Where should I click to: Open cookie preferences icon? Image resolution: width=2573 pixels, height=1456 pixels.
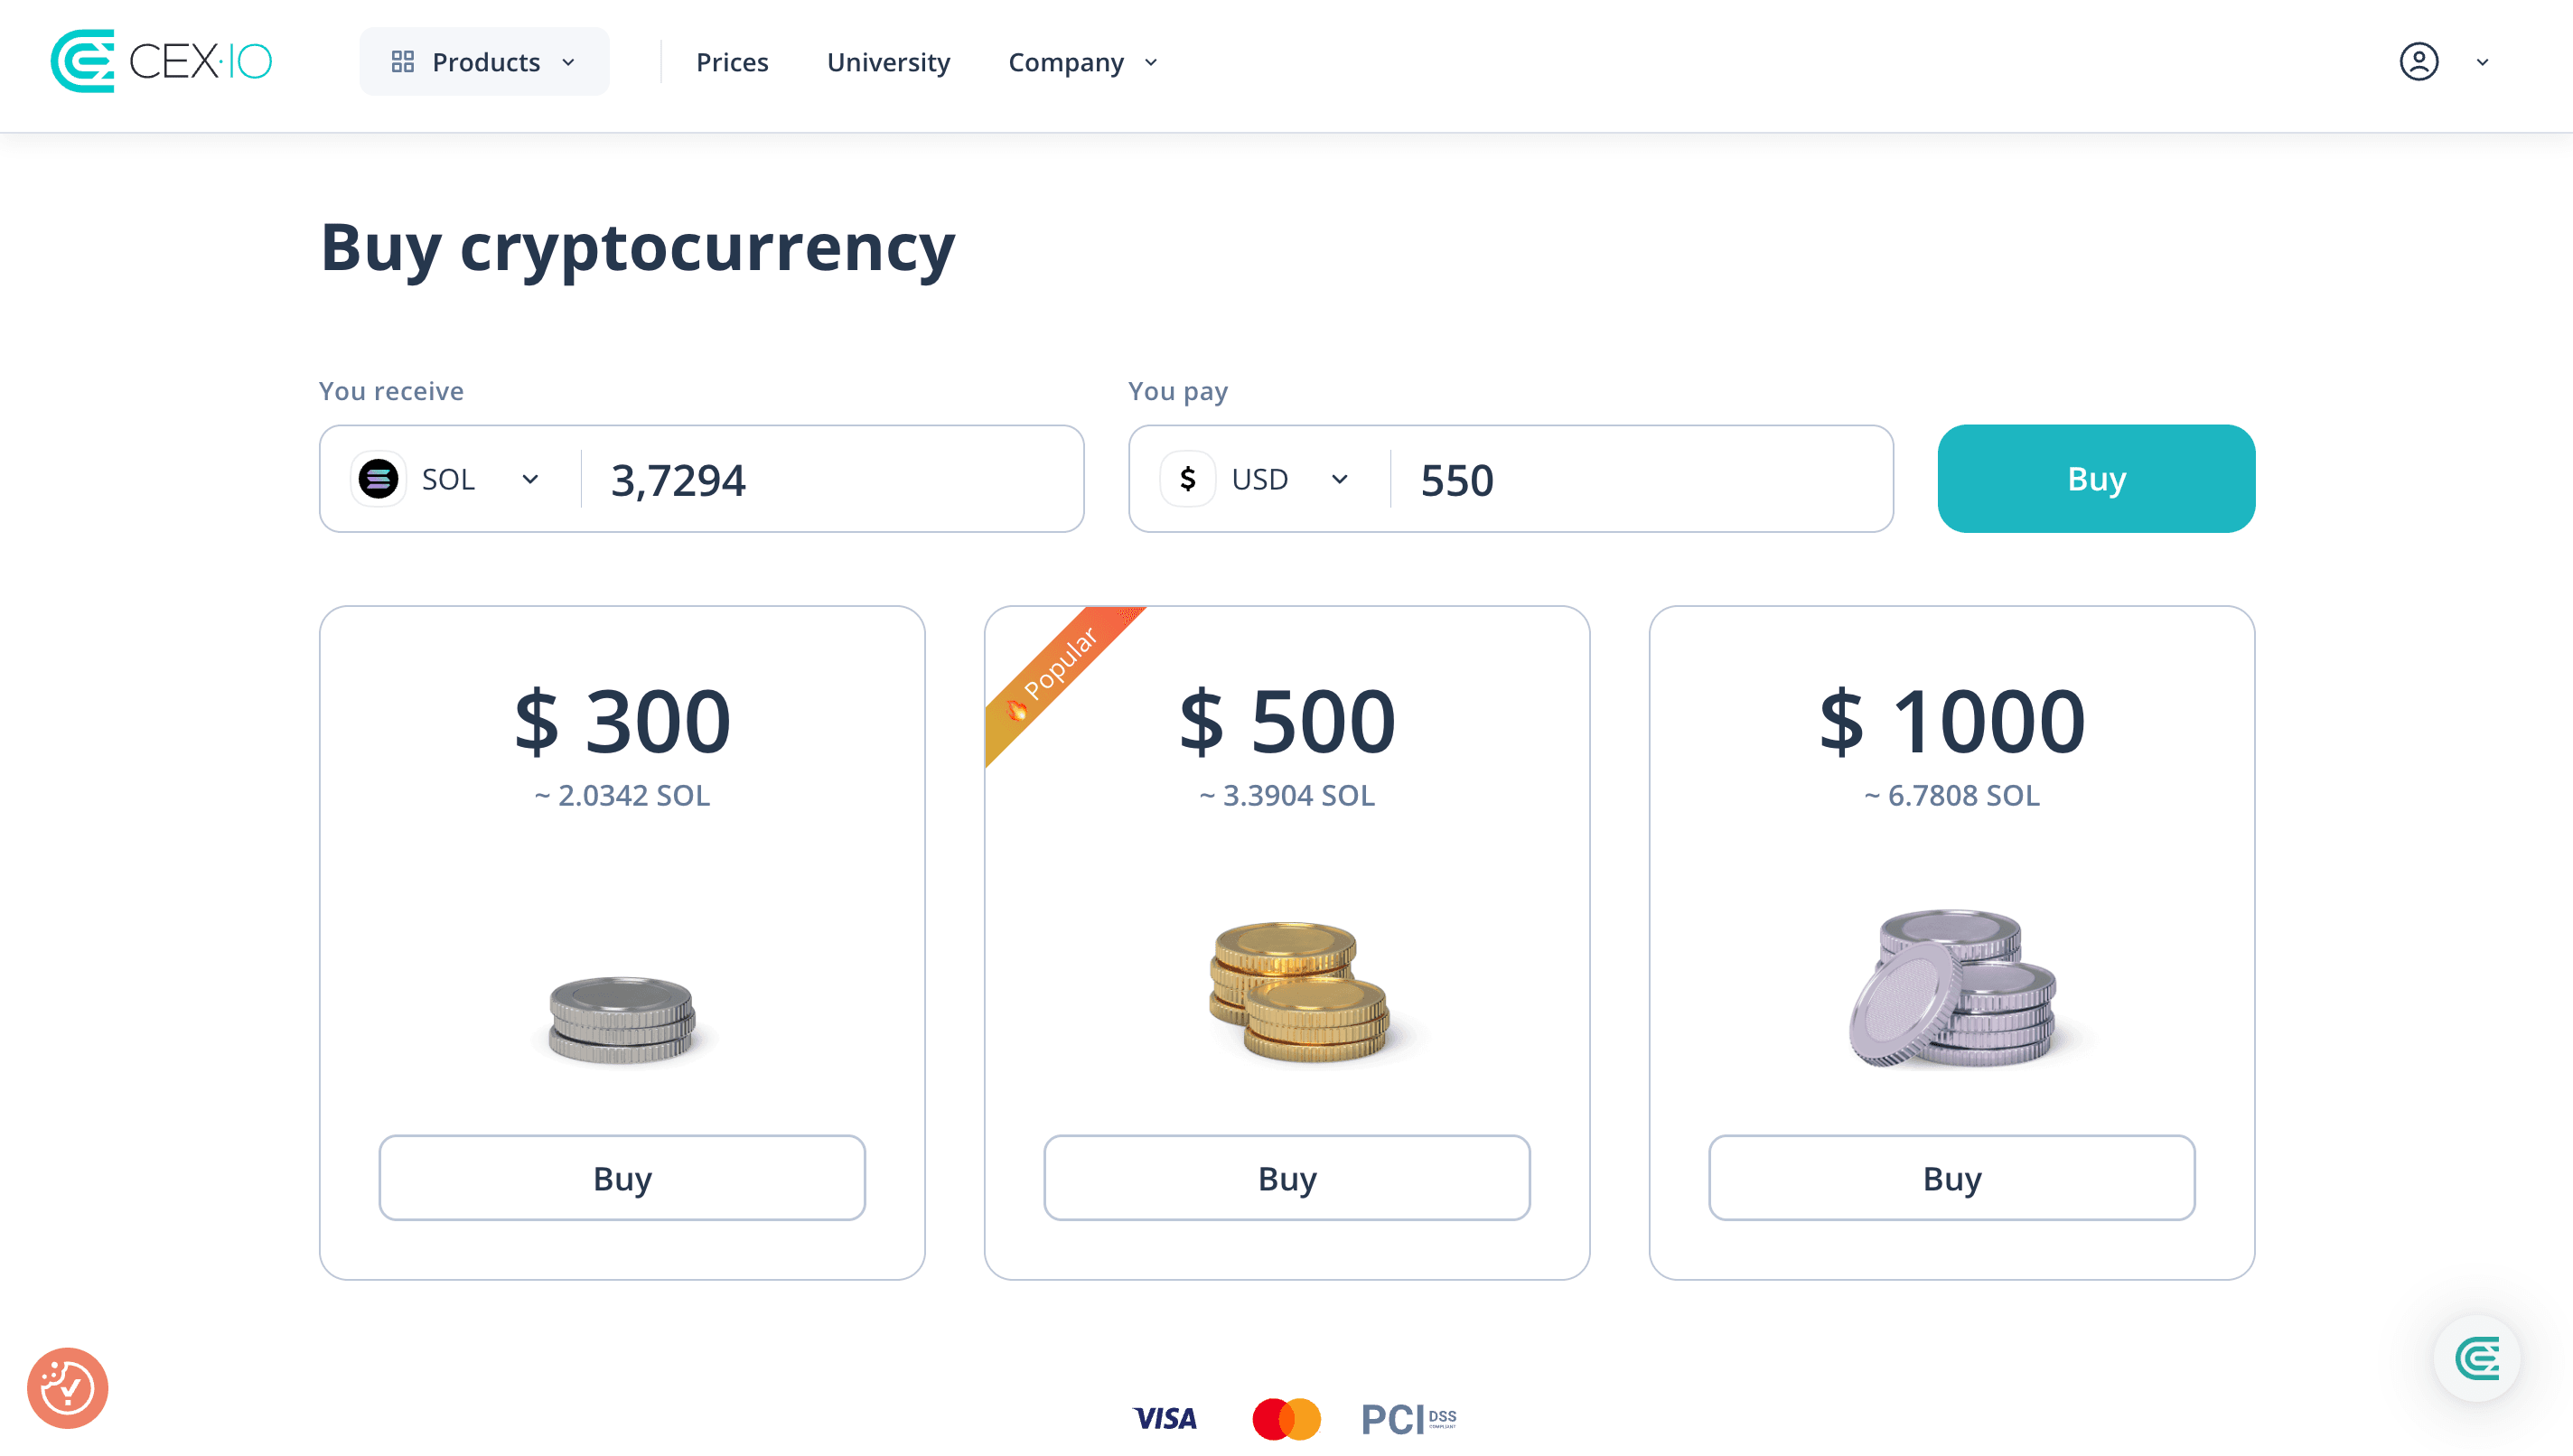(67, 1387)
